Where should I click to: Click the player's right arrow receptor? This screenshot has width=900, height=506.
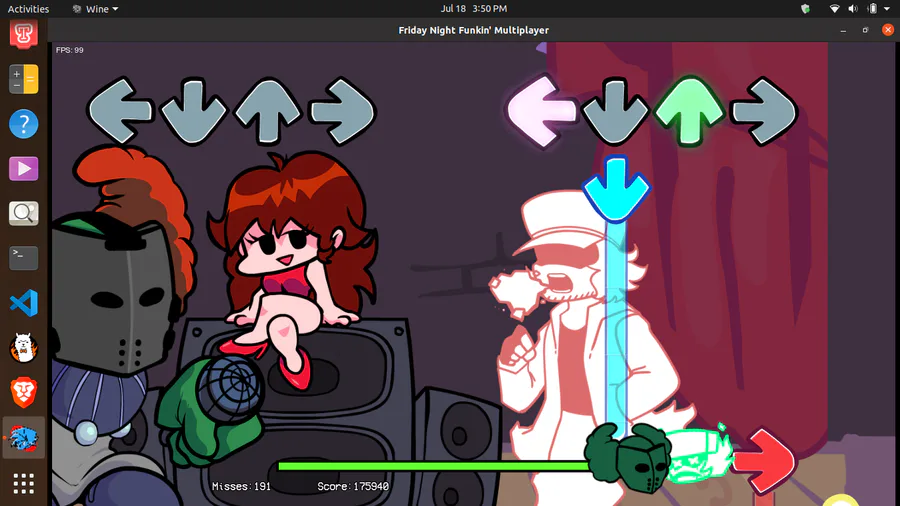click(764, 111)
